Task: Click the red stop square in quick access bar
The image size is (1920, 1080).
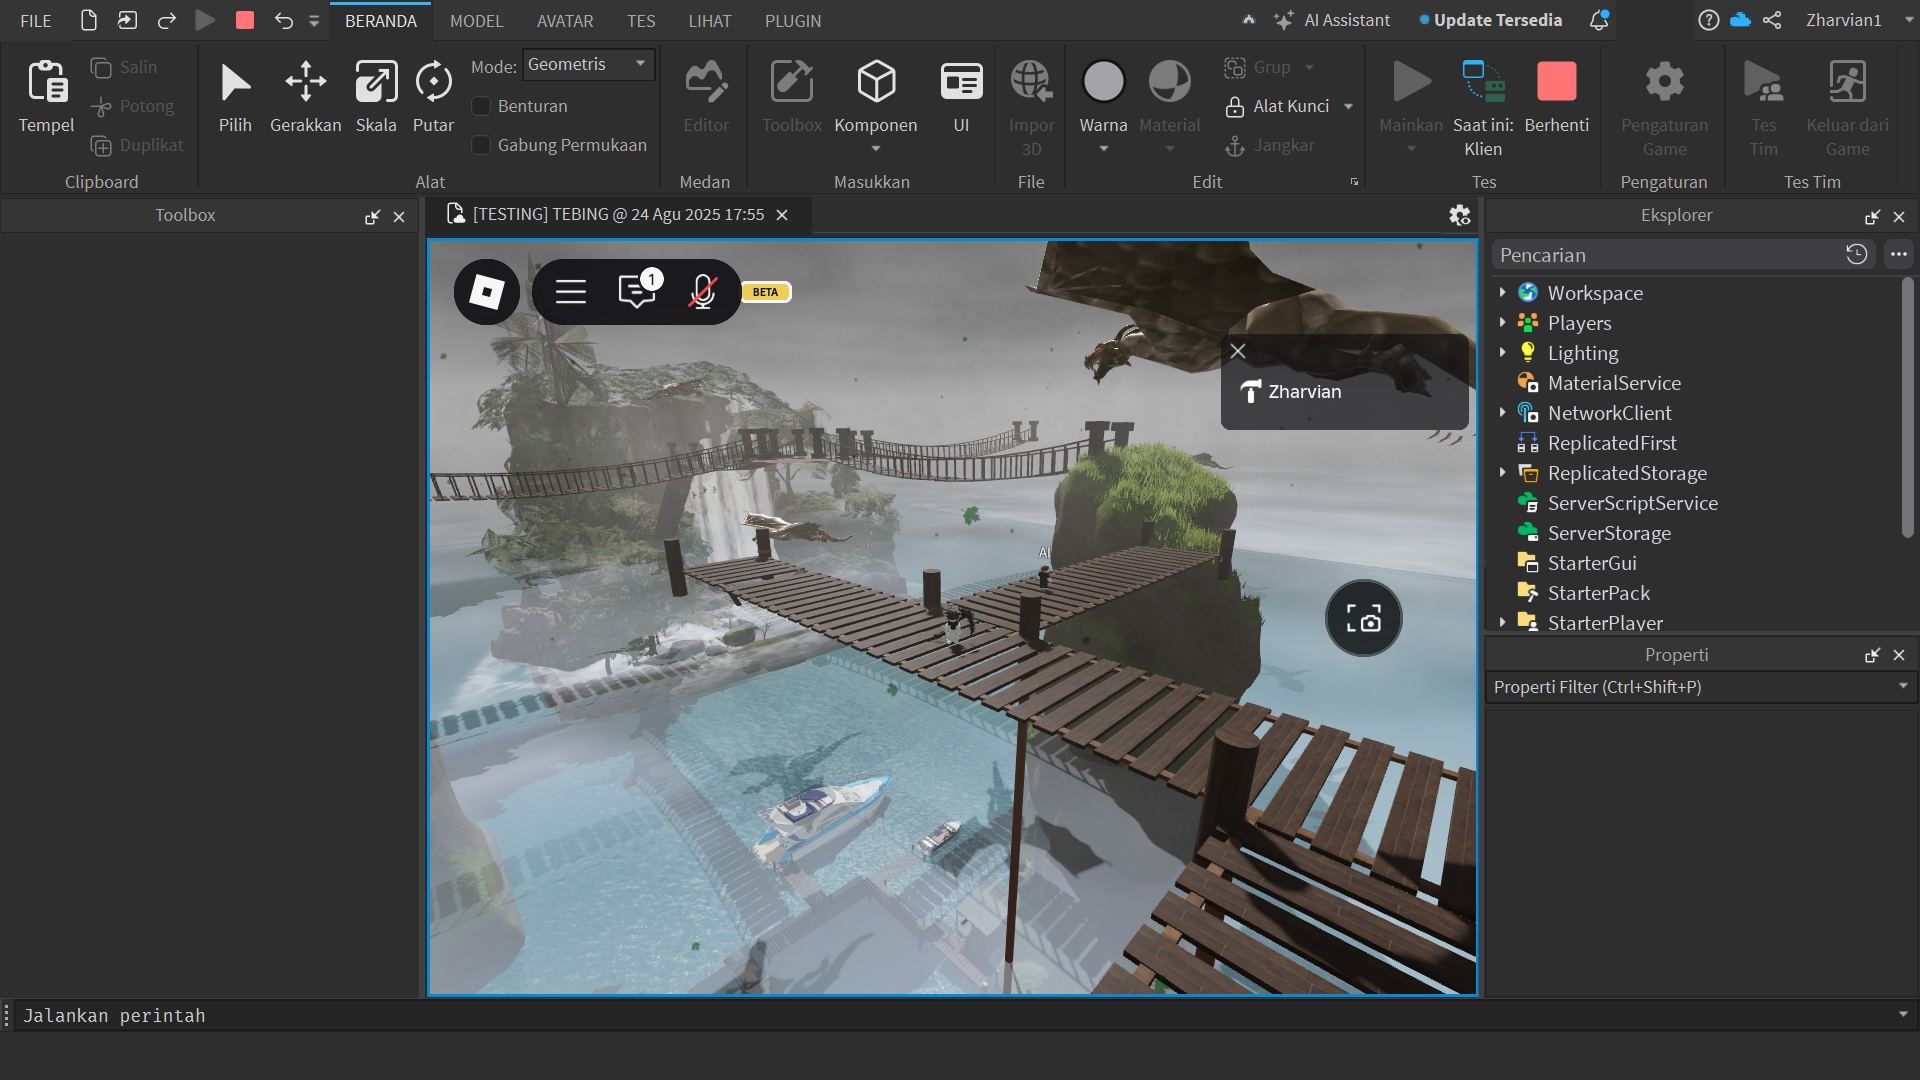Action: (245, 20)
